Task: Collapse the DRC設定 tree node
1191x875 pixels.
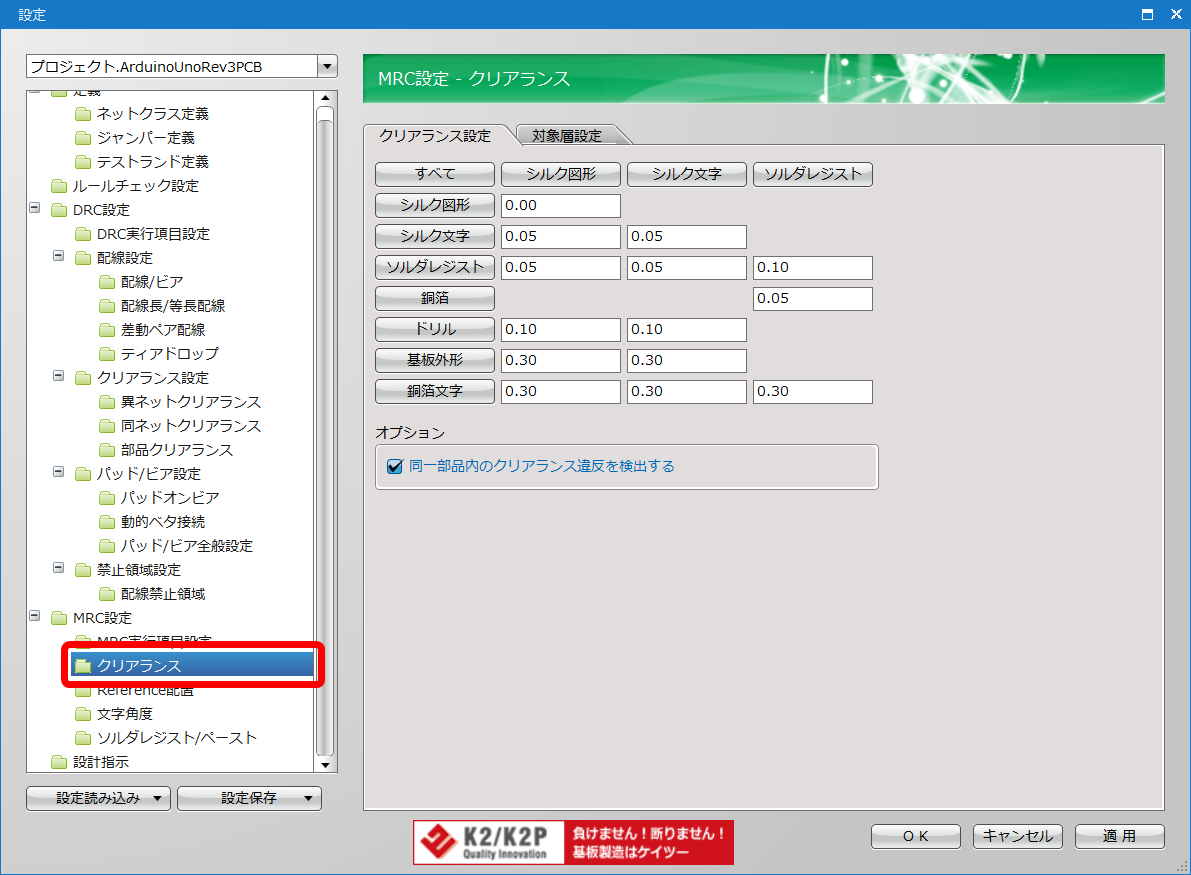Action: tap(35, 210)
